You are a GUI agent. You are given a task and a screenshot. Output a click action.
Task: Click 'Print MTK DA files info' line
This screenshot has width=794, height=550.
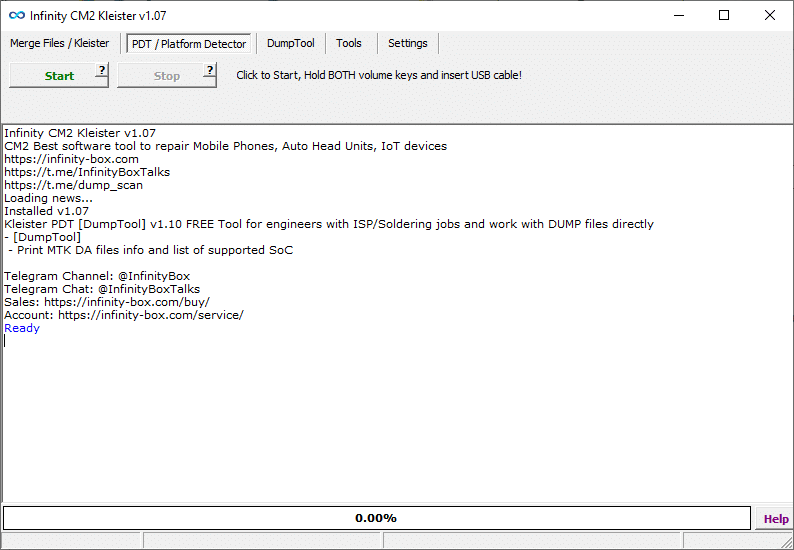pos(150,250)
